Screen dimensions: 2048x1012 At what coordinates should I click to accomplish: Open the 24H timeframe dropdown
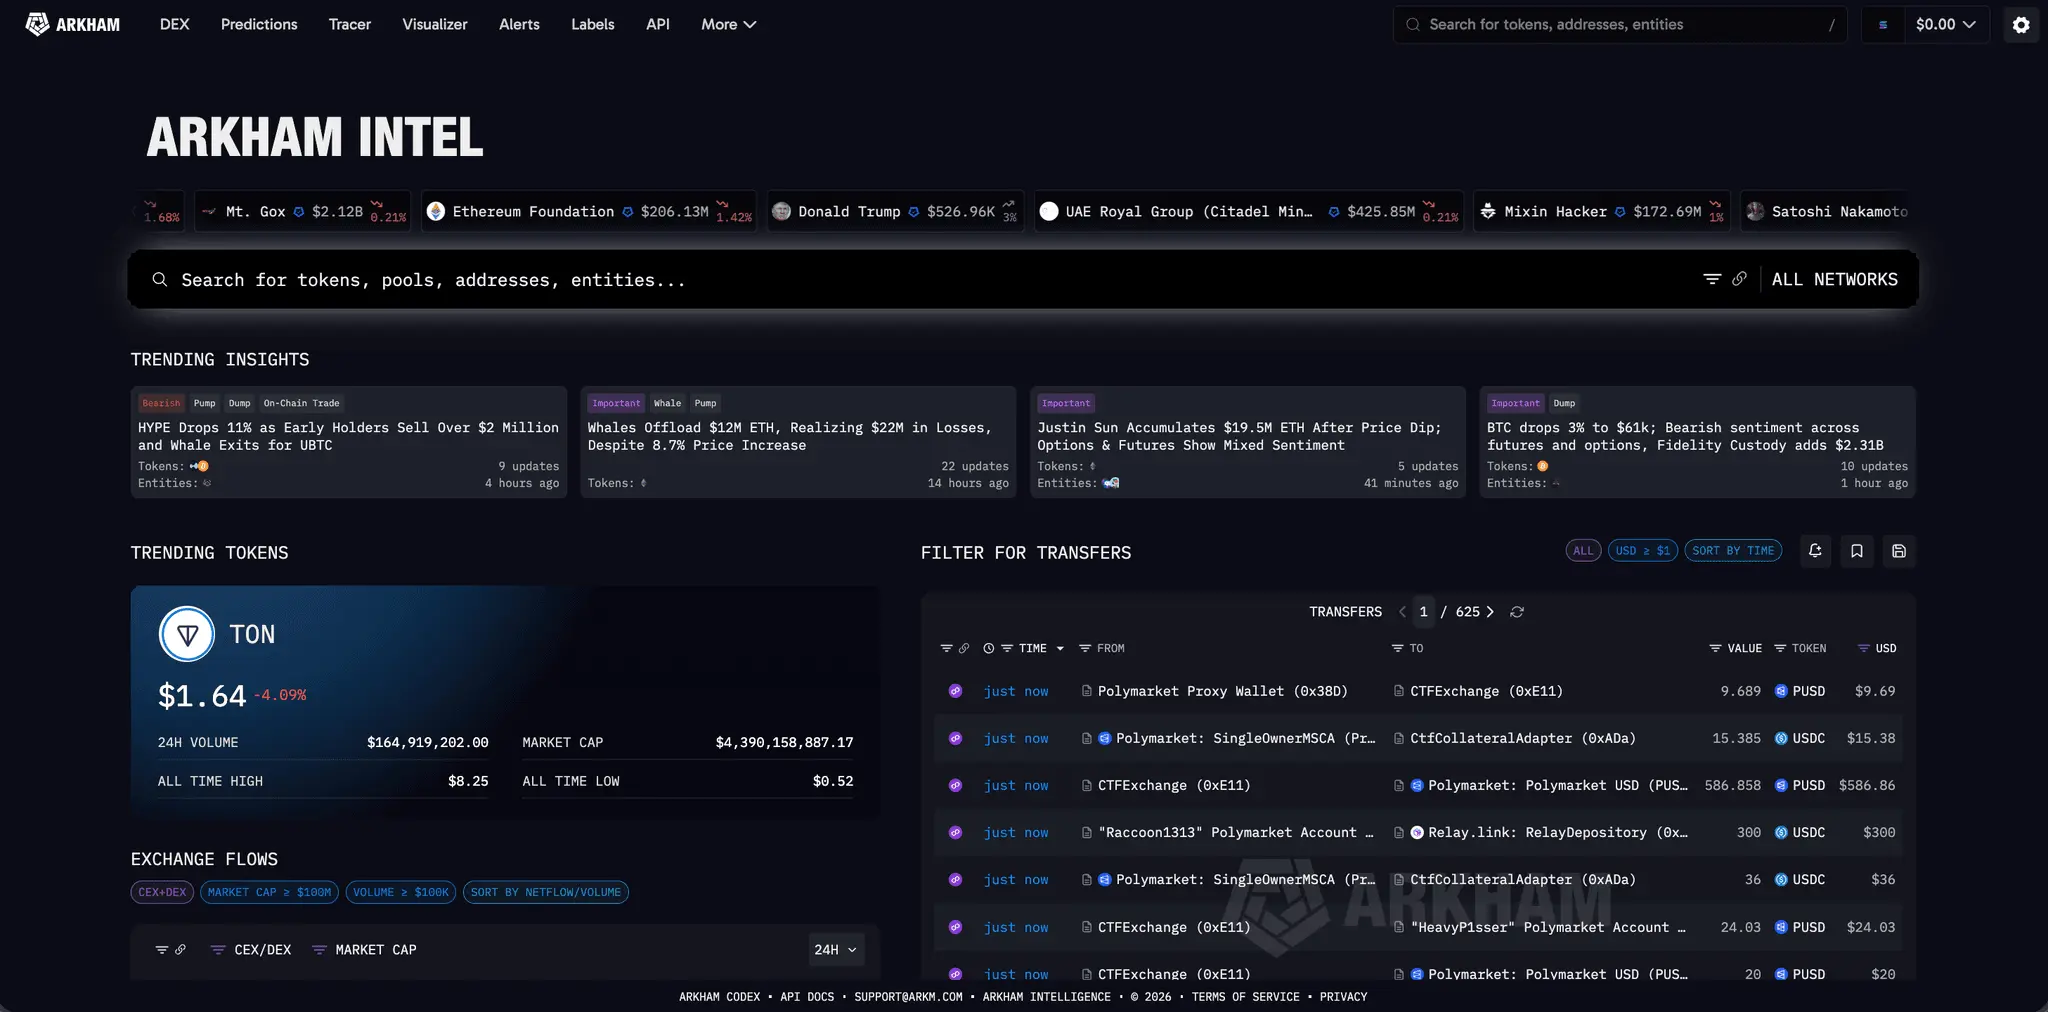coord(836,950)
